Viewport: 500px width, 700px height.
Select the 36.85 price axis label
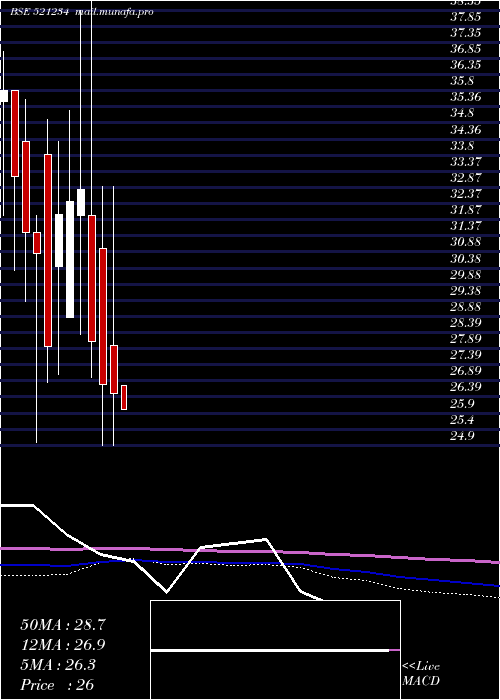point(466,49)
